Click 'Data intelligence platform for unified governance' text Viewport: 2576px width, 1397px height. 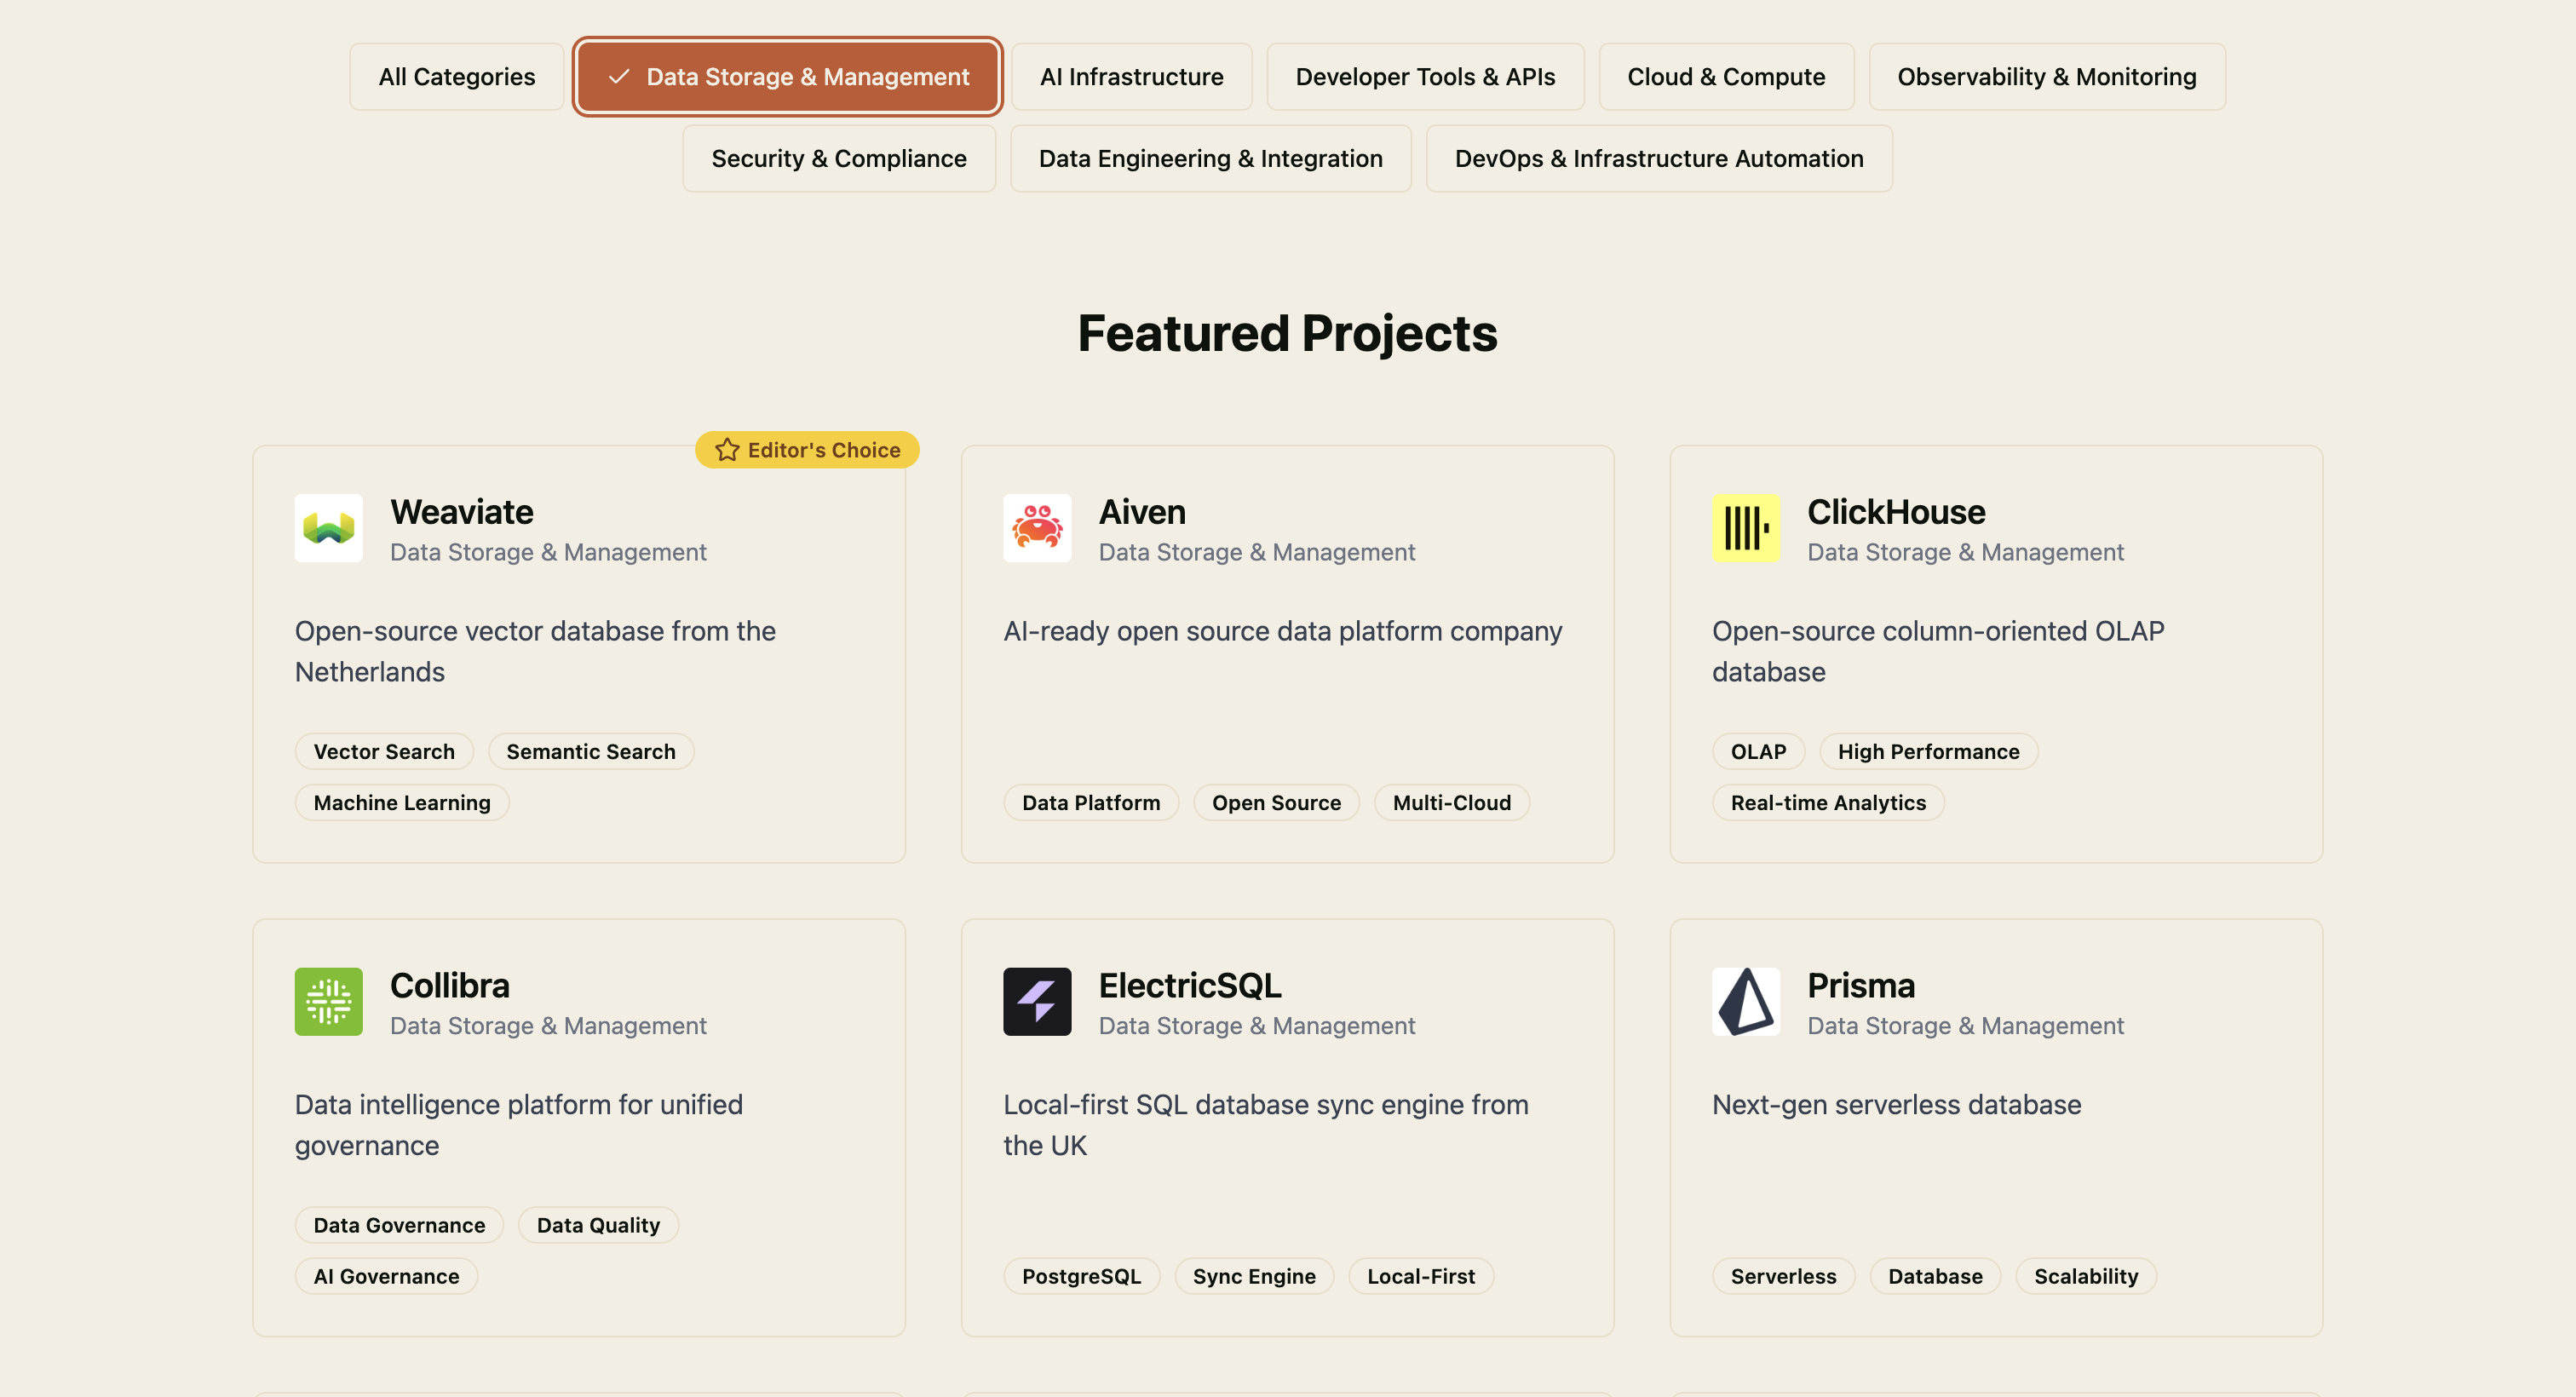[x=518, y=1125]
